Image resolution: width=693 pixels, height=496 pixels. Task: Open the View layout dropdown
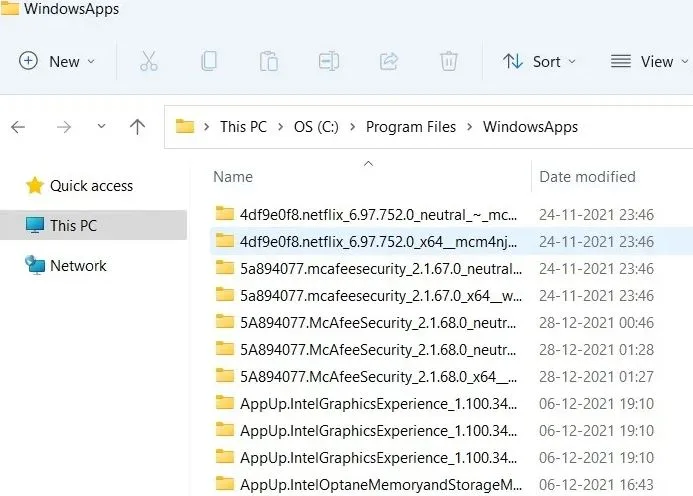click(649, 61)
